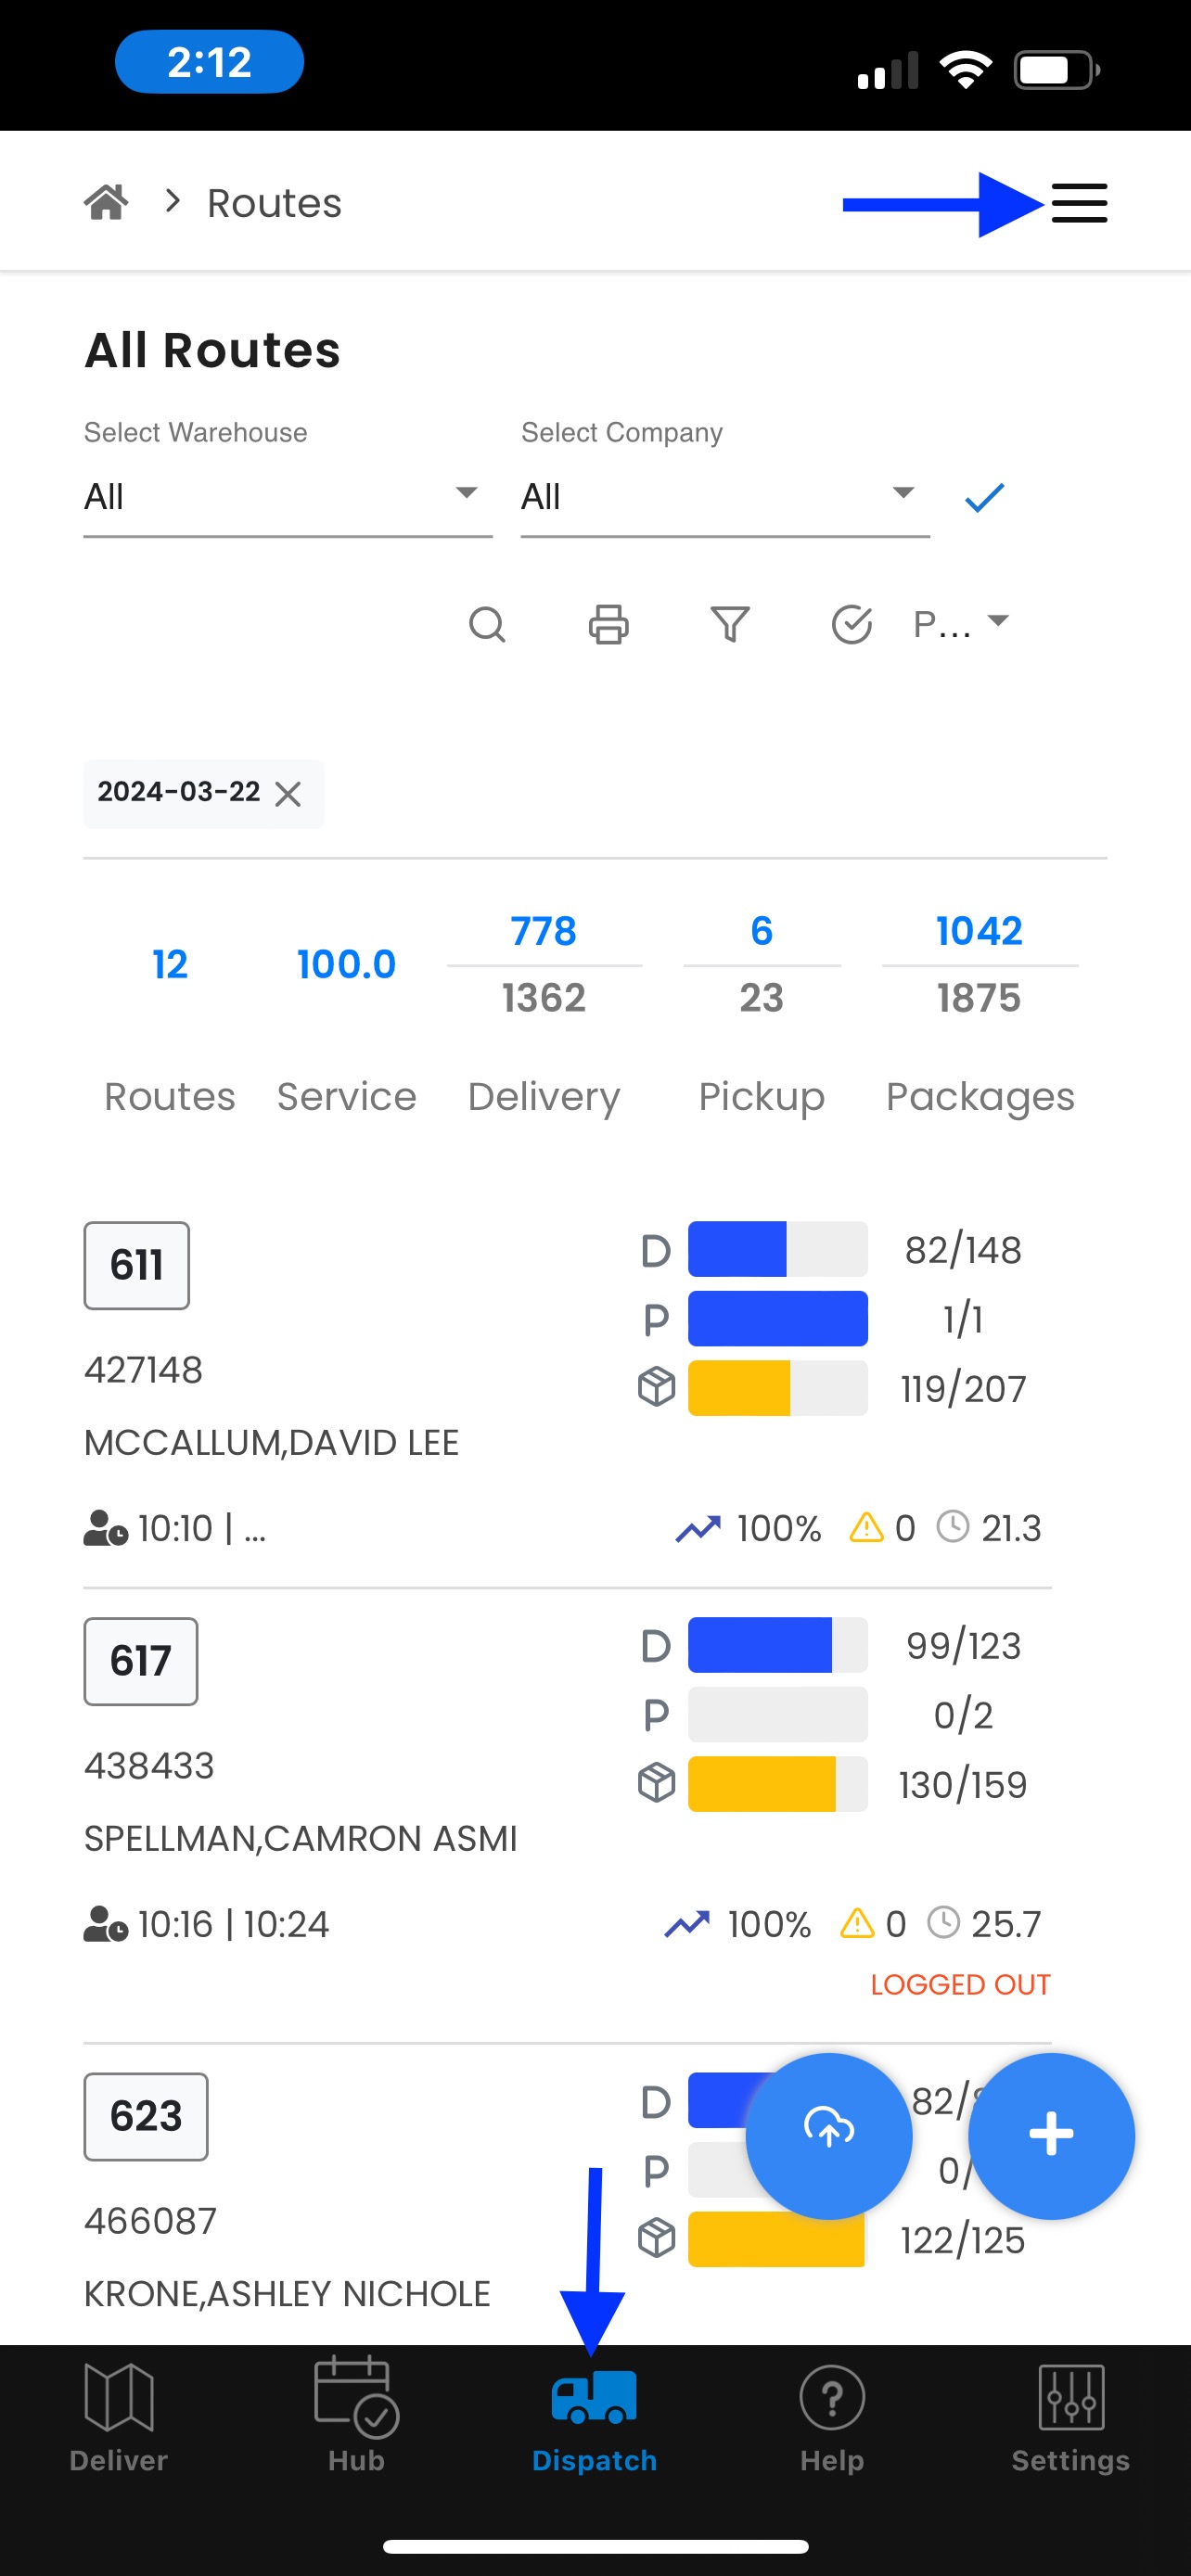Click Routes breadcrumb link

click(x=274, y=203)
